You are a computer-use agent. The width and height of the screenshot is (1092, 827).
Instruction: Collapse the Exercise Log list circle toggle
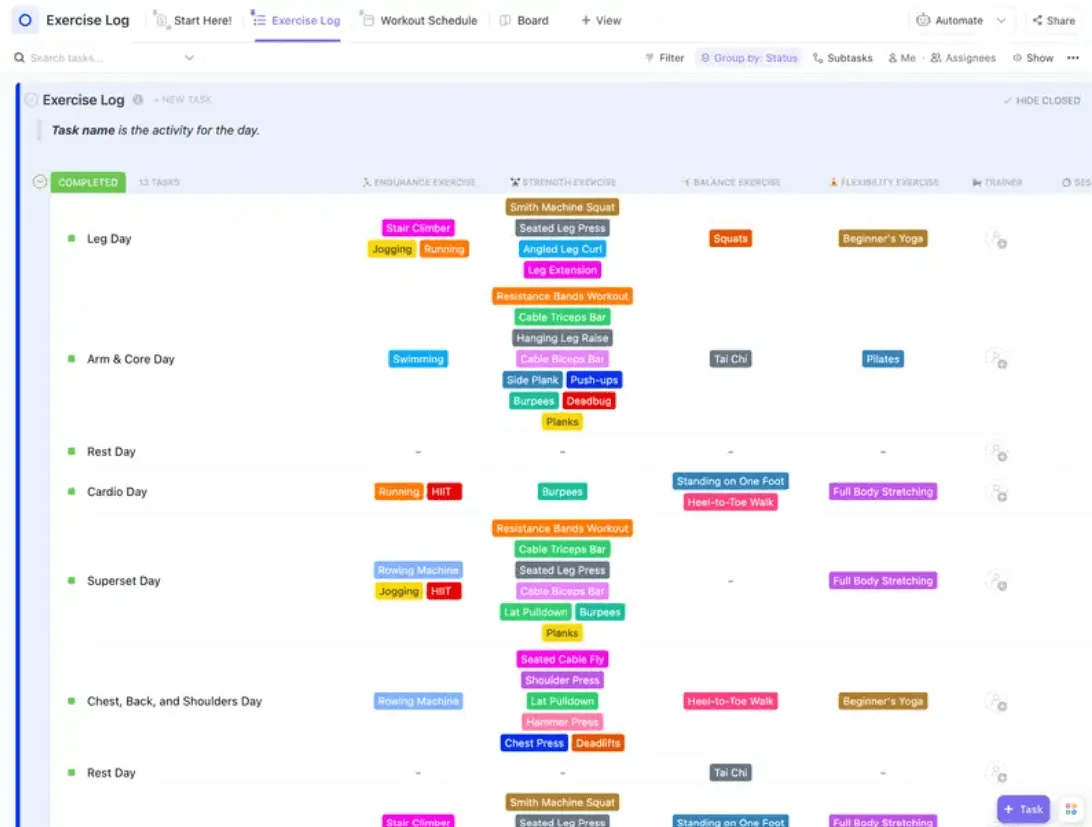pos(31,100)
